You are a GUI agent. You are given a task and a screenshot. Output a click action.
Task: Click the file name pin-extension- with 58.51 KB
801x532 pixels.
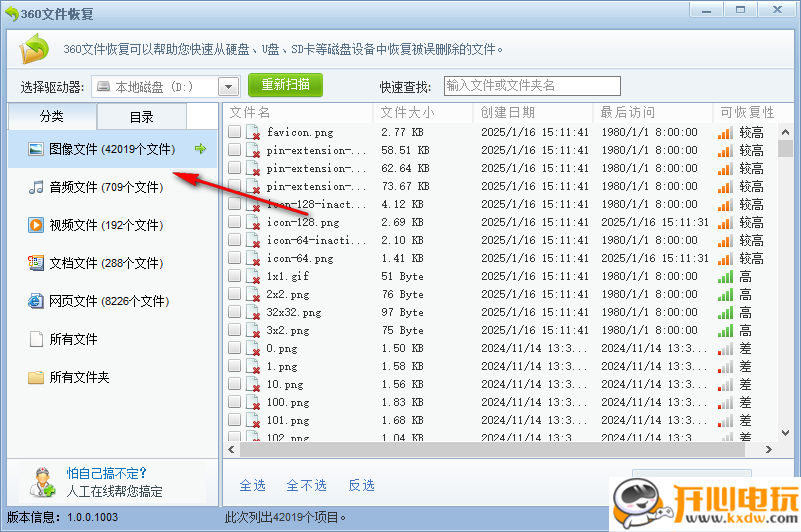(x=316, y=151)
